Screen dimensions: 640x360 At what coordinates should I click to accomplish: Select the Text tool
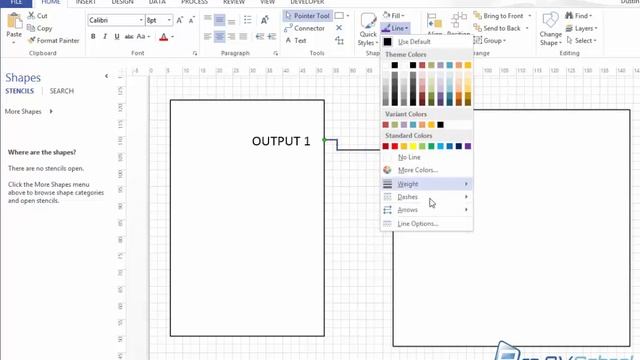296,40
